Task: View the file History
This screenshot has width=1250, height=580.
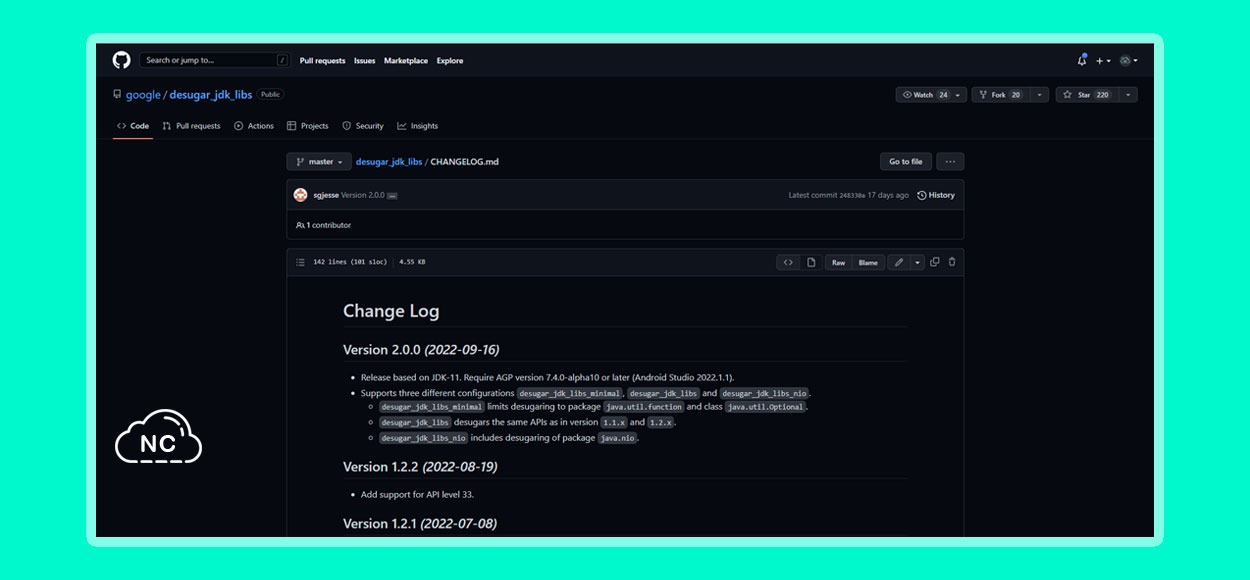Action: [x=936, y=195]
